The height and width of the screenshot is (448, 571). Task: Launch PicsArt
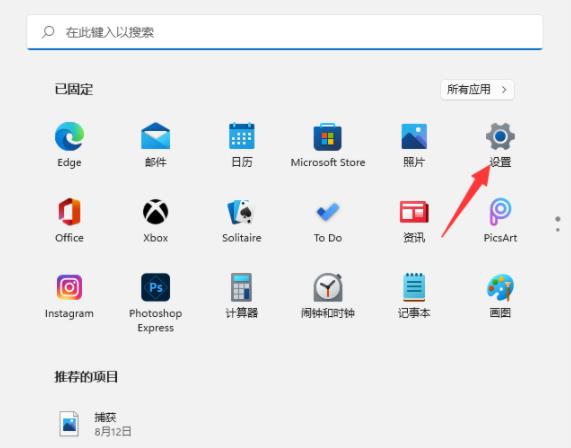pos(500,220)
